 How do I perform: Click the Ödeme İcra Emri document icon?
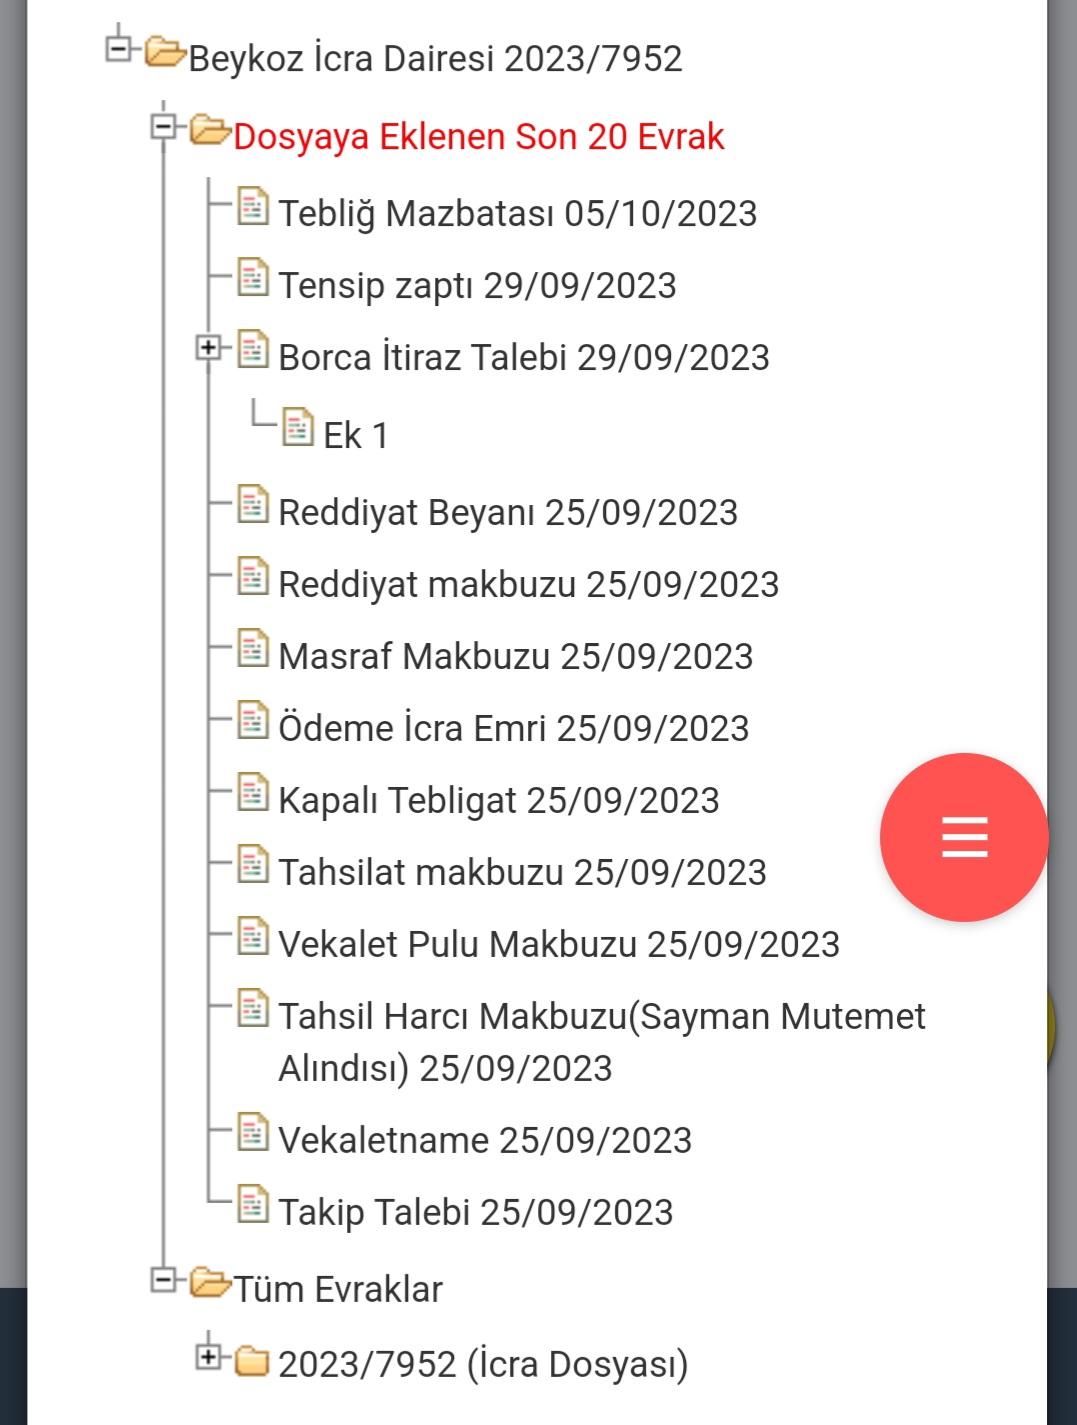click(x=253, y=721)
